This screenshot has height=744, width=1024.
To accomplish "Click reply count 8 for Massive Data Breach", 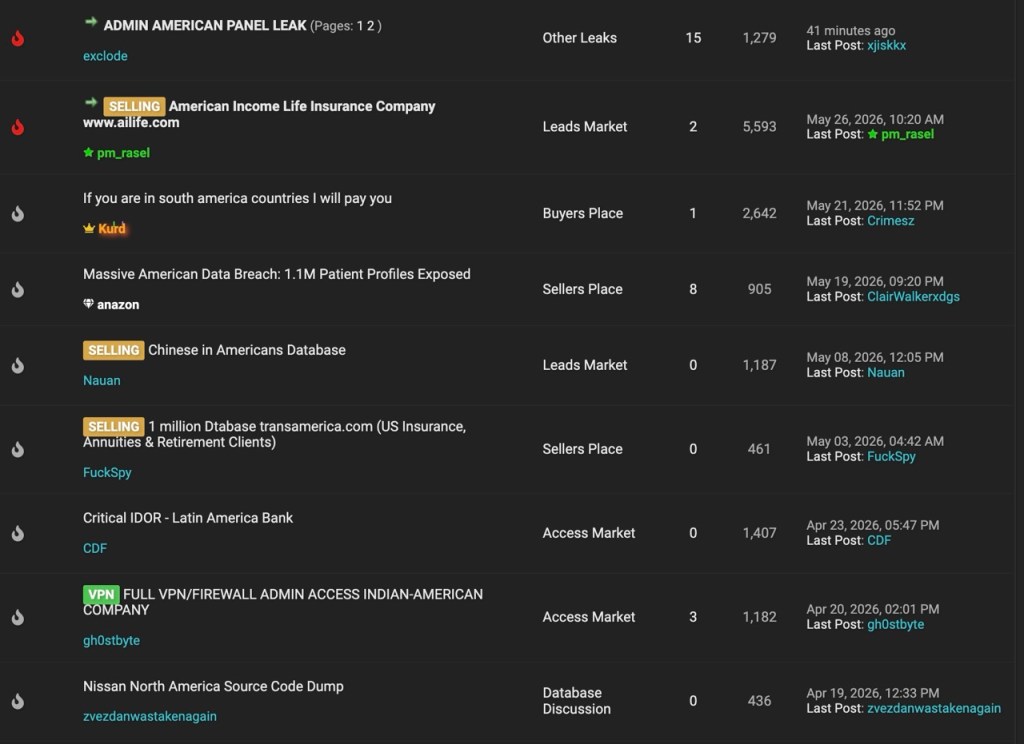I will pos(693,289).
